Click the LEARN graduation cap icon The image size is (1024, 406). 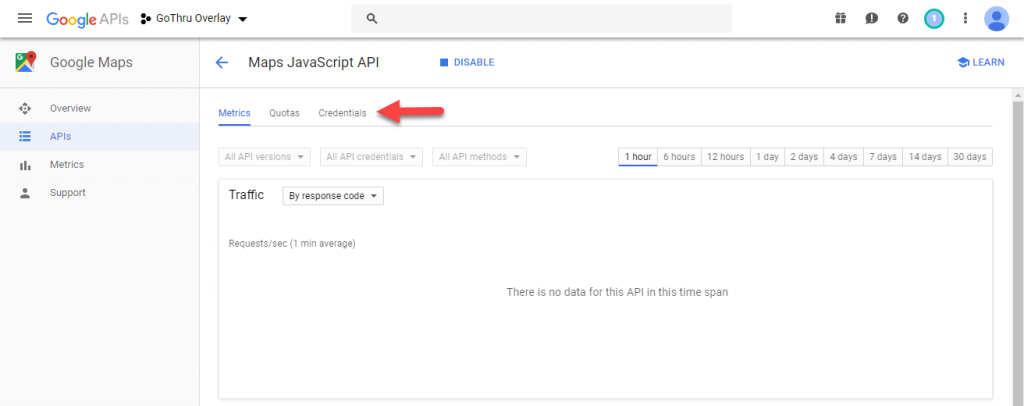coord(963,63)
